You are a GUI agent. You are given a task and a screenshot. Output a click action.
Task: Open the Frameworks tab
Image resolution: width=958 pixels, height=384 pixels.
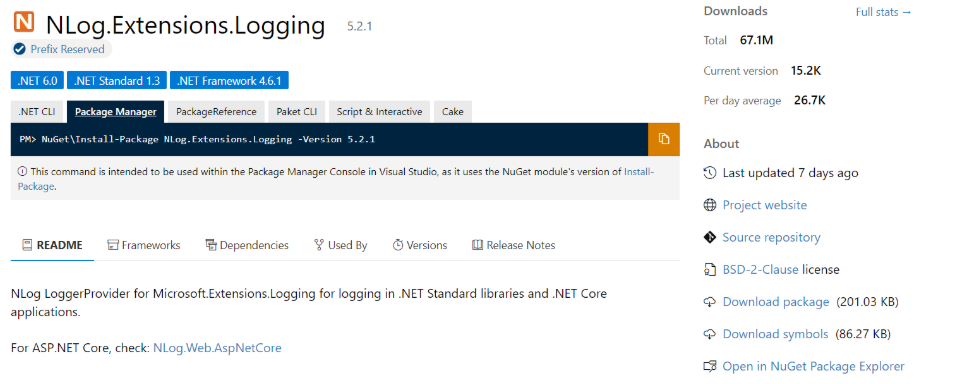point(144,245)
